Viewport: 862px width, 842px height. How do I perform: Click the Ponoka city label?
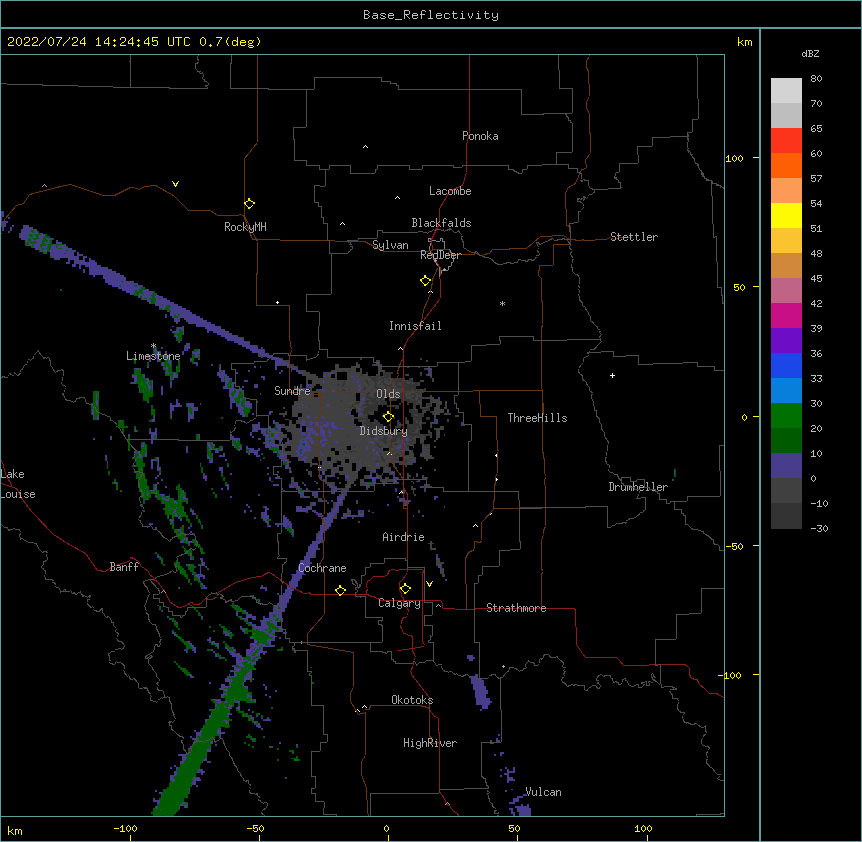pos(480,136)
